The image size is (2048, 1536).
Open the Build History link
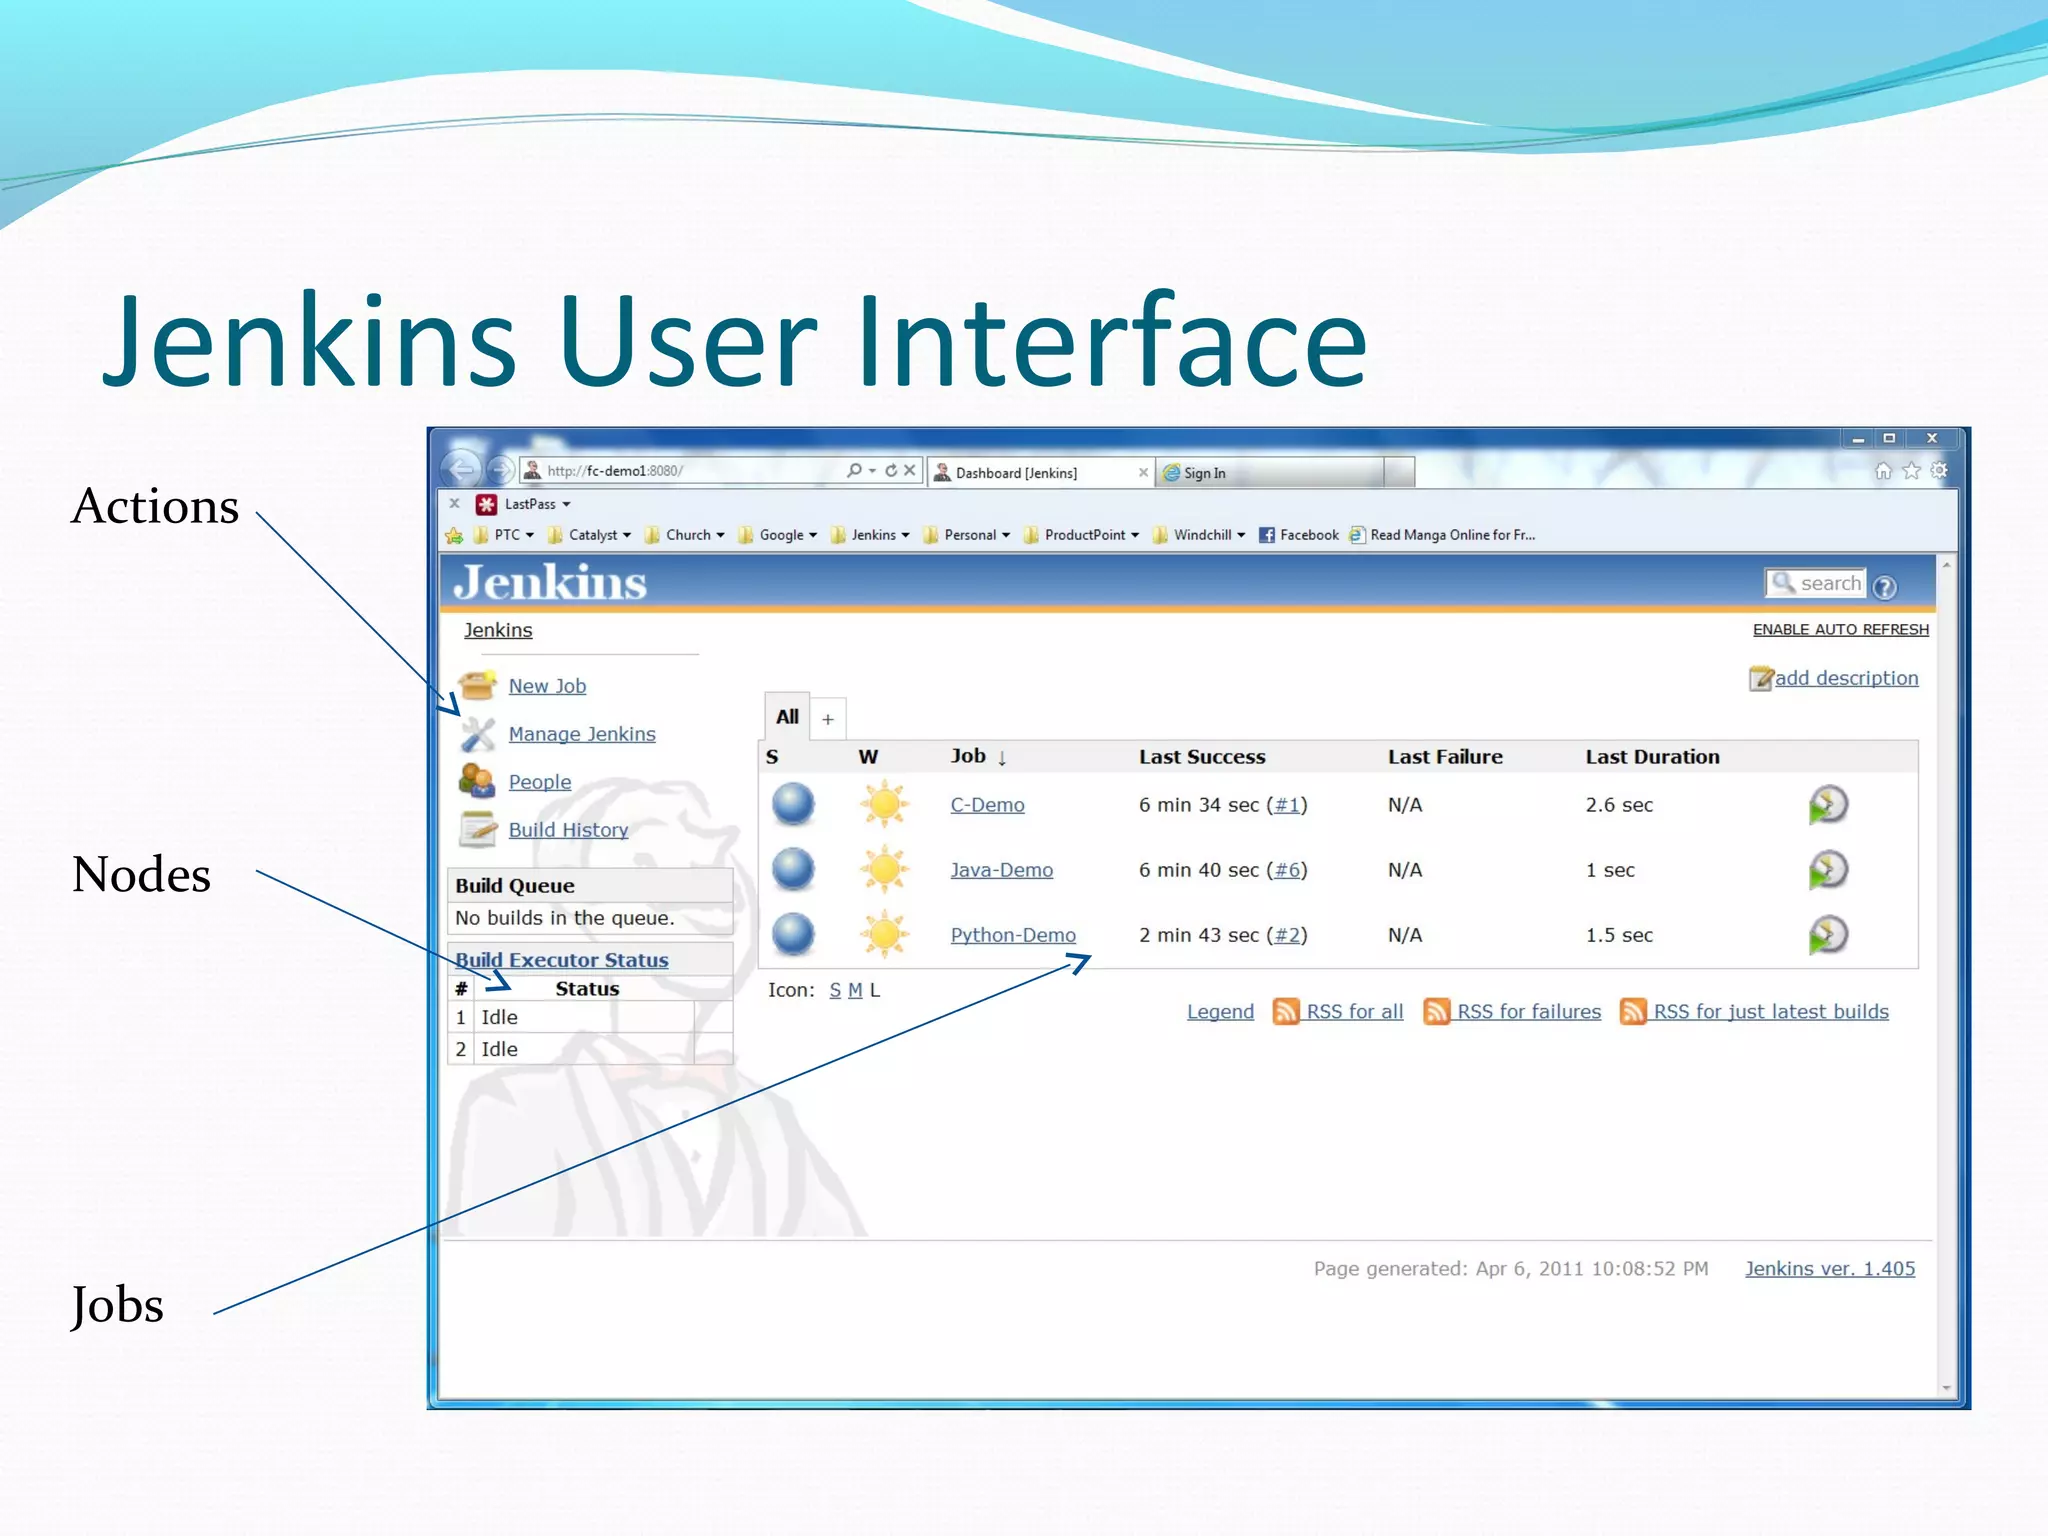click(568, 830)
